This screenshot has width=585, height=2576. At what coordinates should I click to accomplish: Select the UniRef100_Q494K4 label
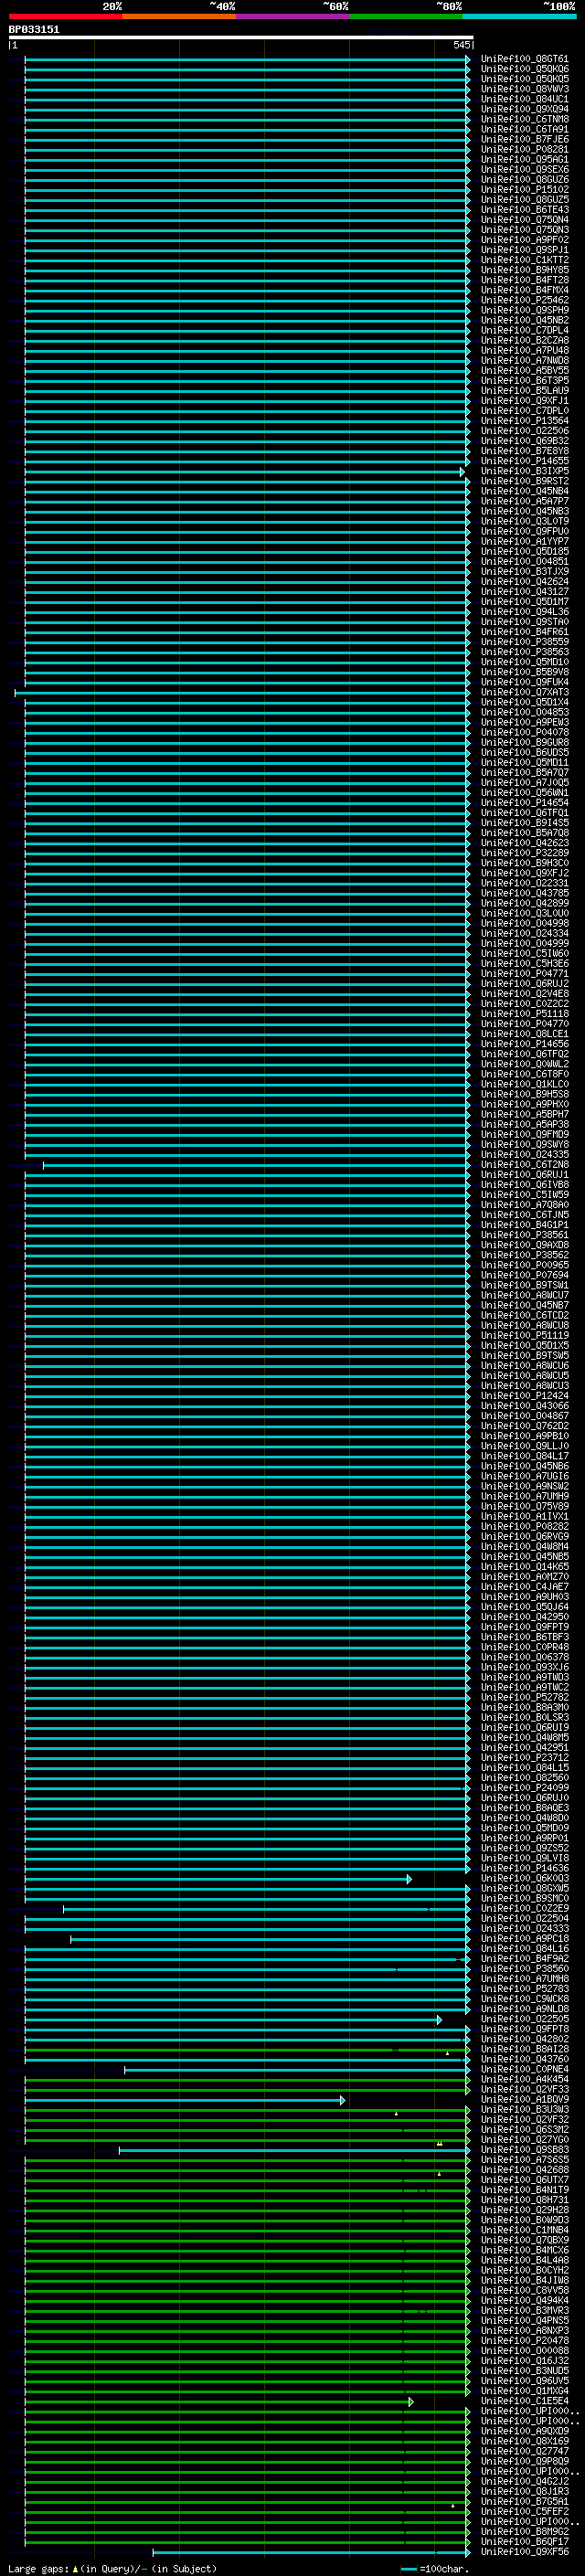525,2301
